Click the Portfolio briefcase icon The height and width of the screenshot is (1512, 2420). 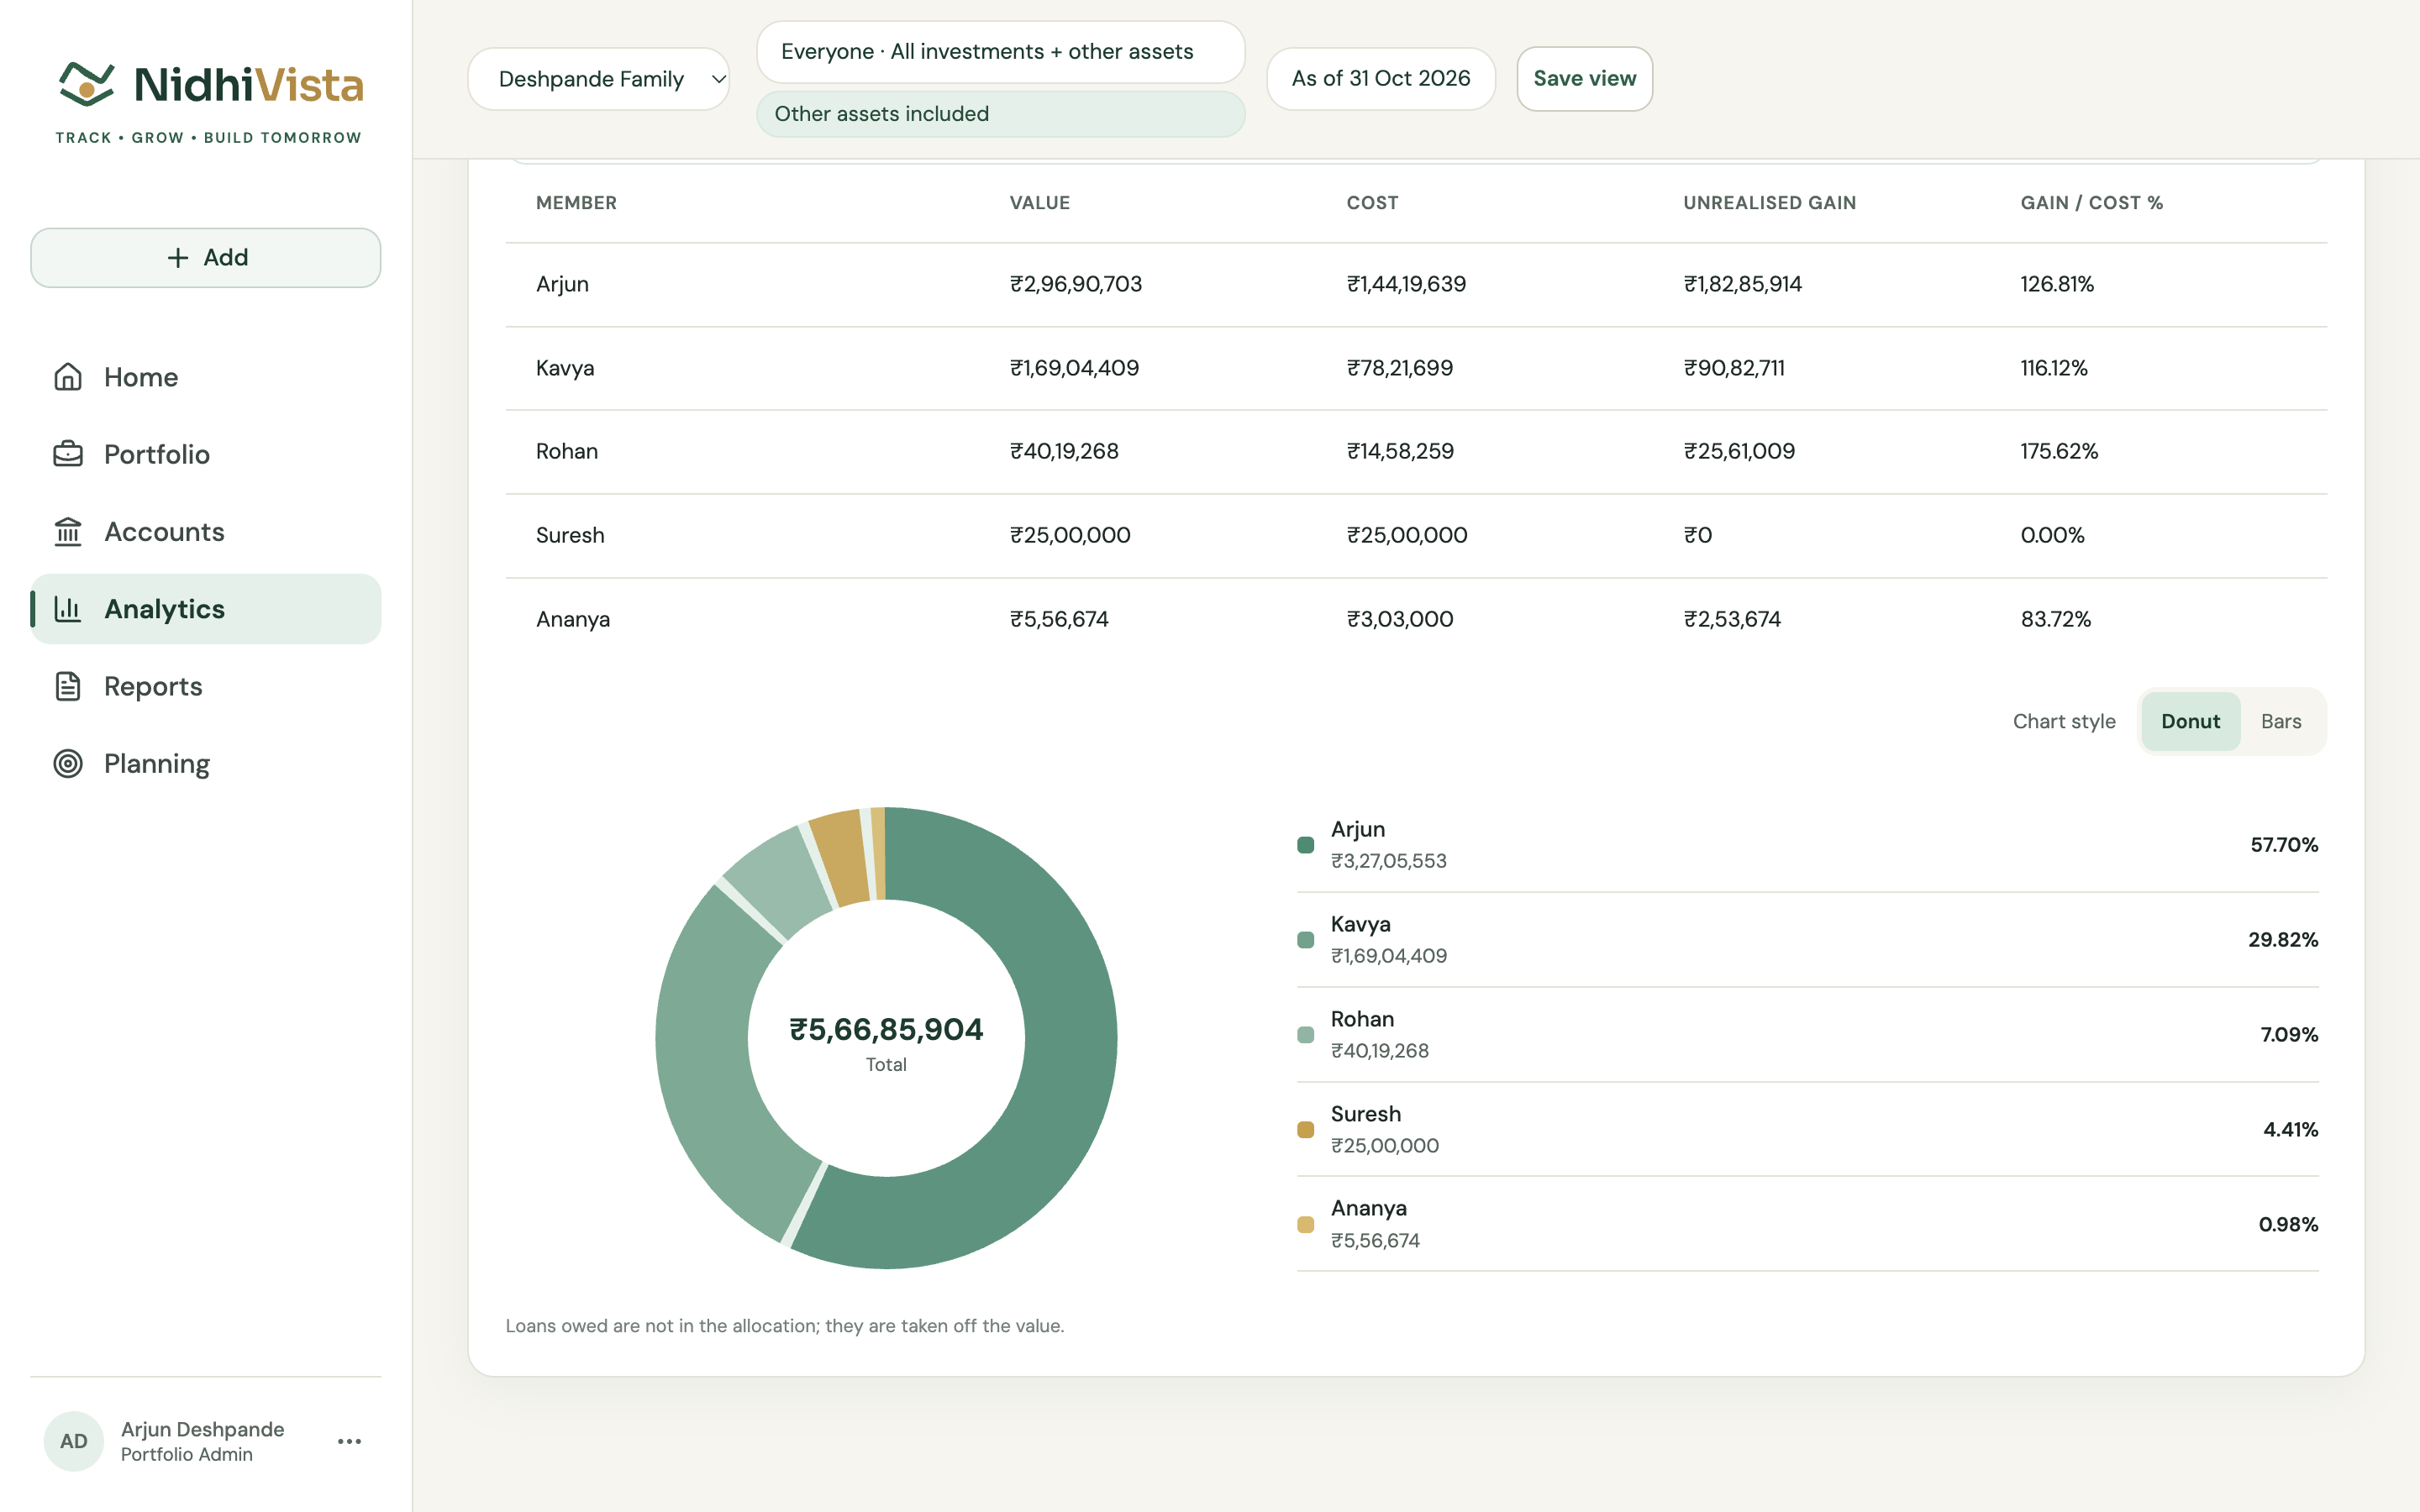tap(68, 454)
